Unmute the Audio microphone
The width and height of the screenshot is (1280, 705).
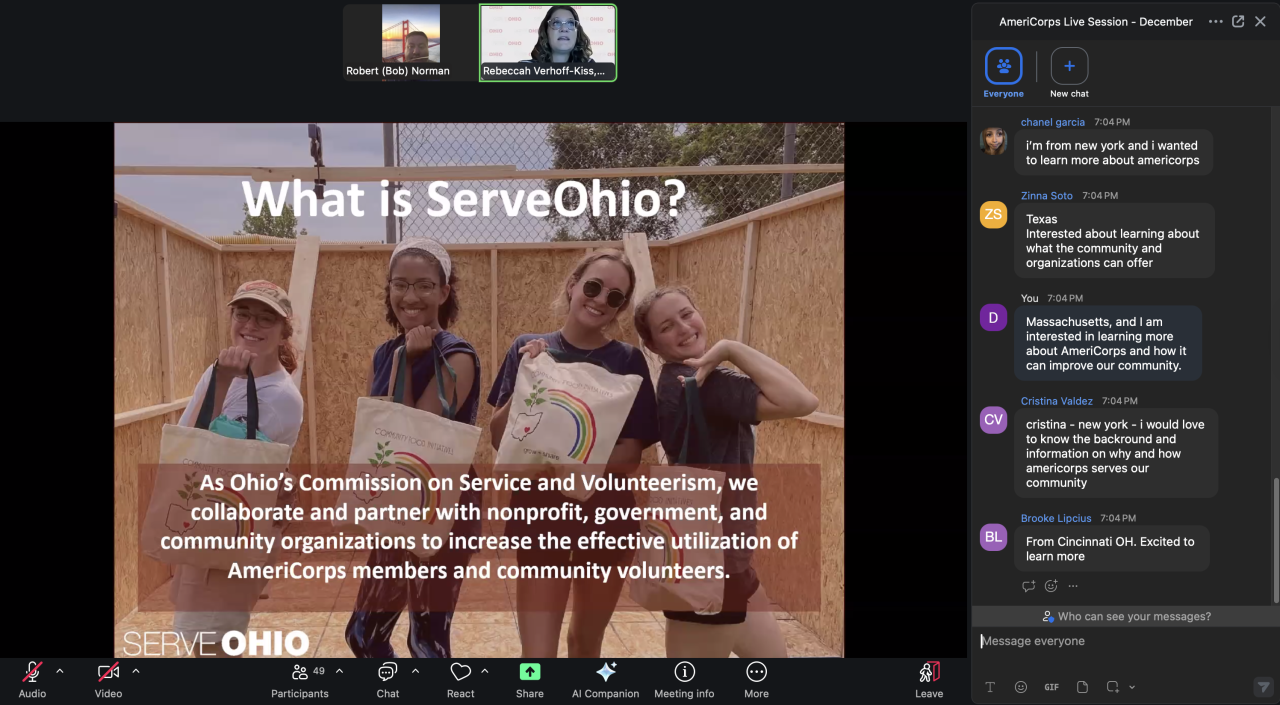(x=32, y=679)
